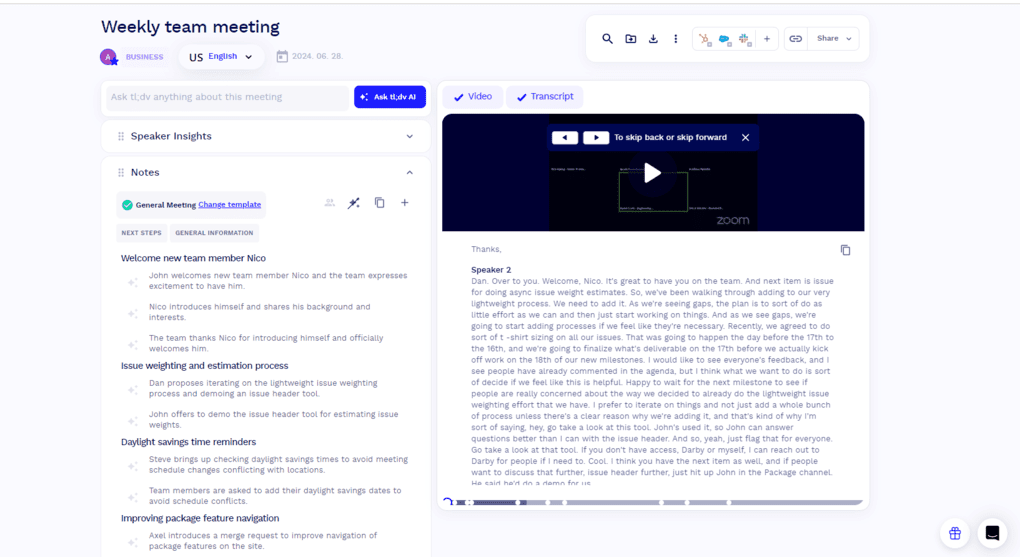Download the meeting recording
The width and height of the screenshot is (1020, 557).
pos(653,39)
